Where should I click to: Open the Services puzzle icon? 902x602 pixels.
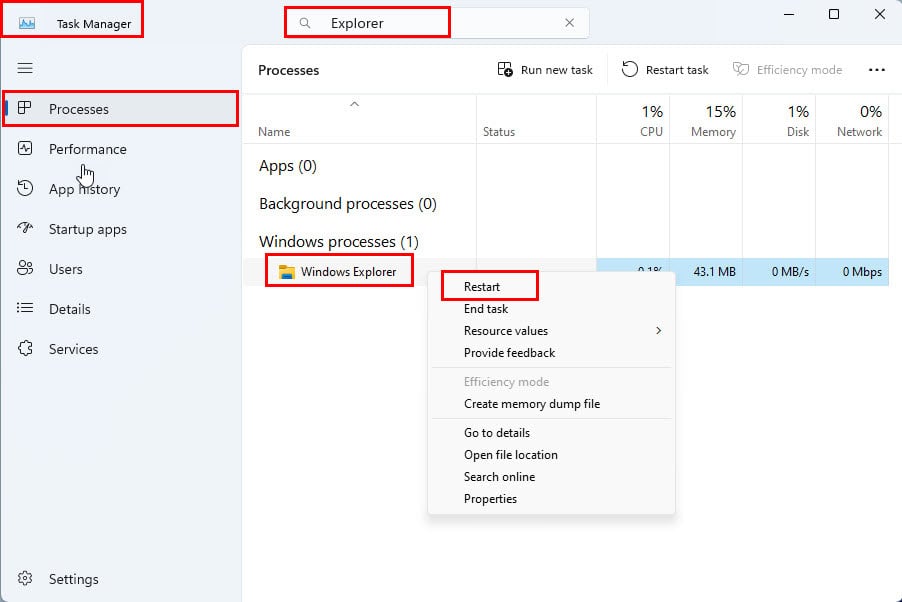coord(25,348)
